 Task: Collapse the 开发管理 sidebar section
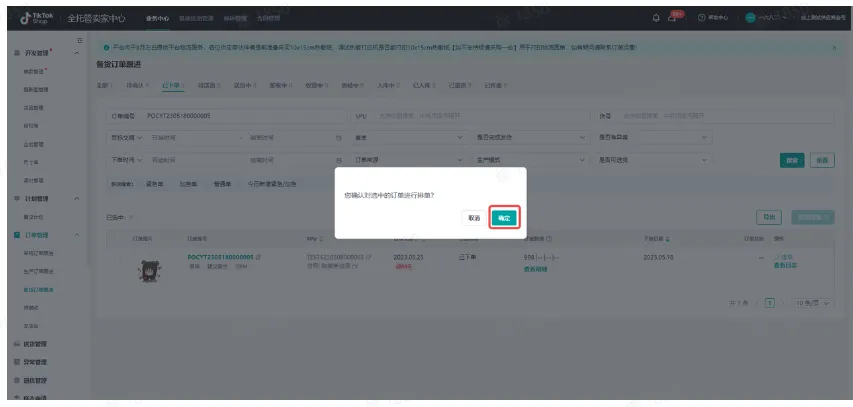[x=77, y=53]
